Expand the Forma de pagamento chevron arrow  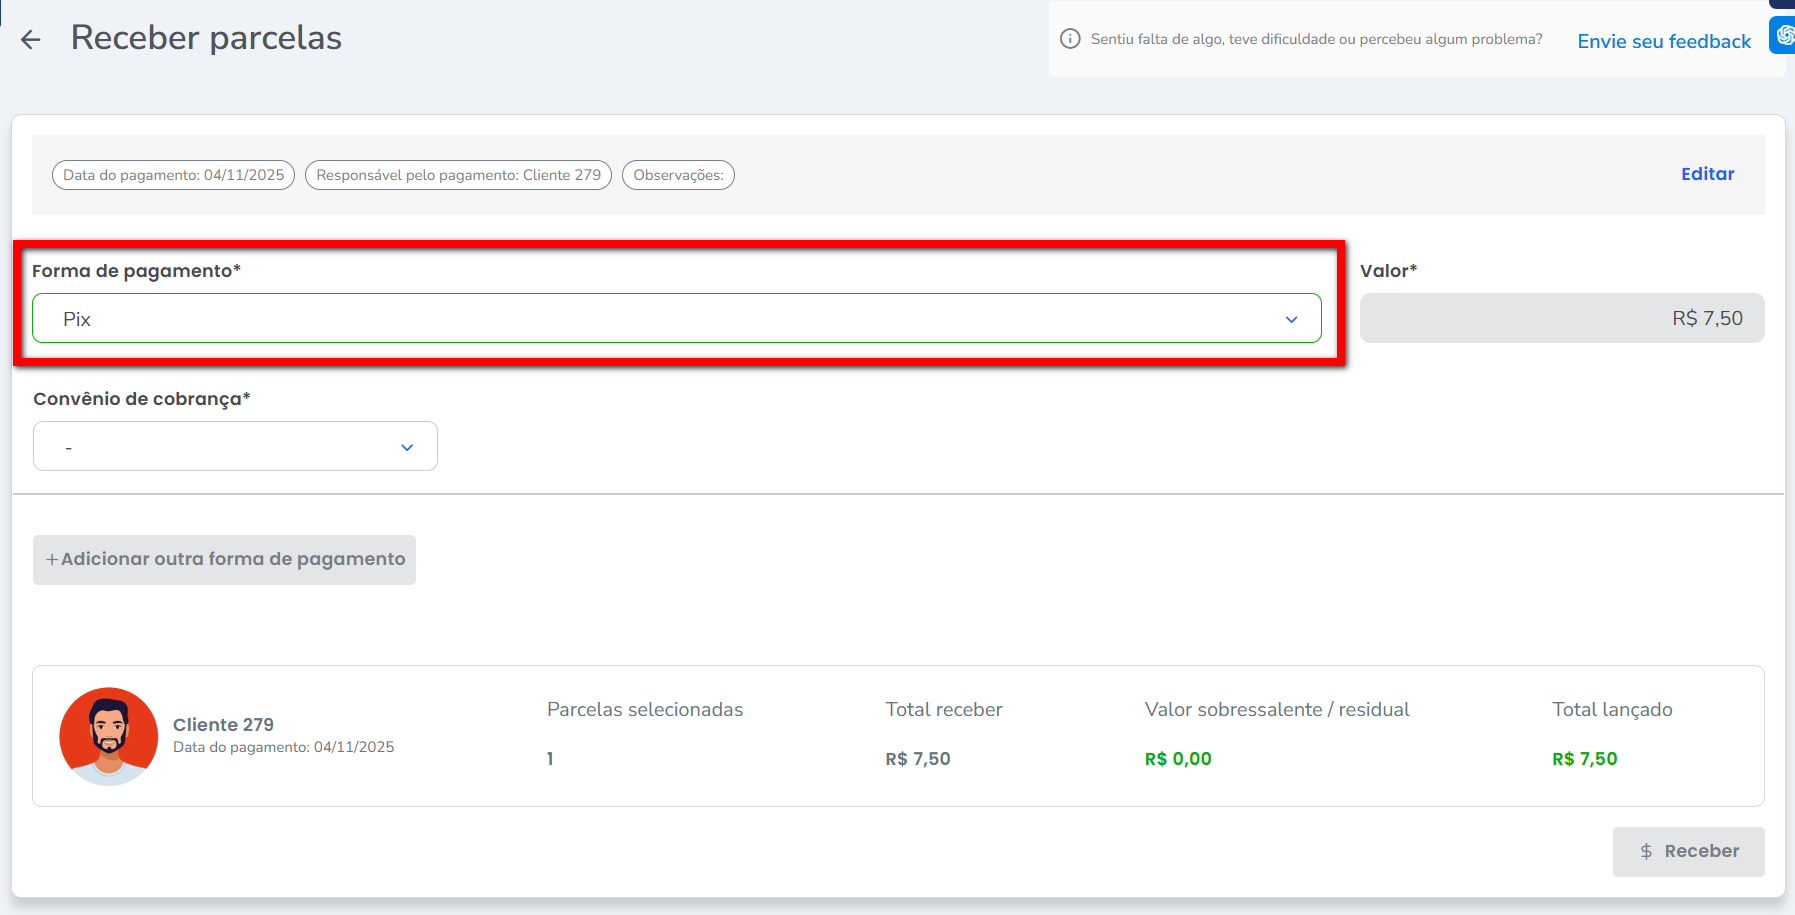pyautogui.click(x=1291, y=319)
